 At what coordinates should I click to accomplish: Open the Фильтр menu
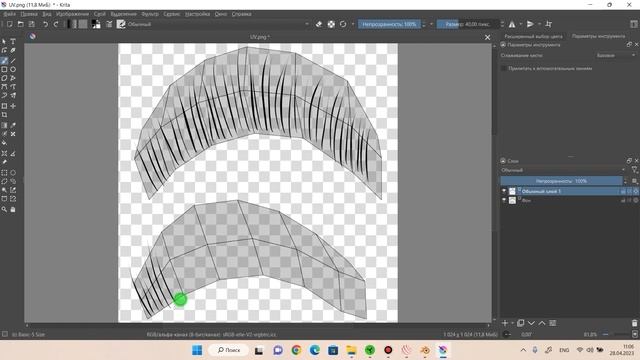click(150, 14)
